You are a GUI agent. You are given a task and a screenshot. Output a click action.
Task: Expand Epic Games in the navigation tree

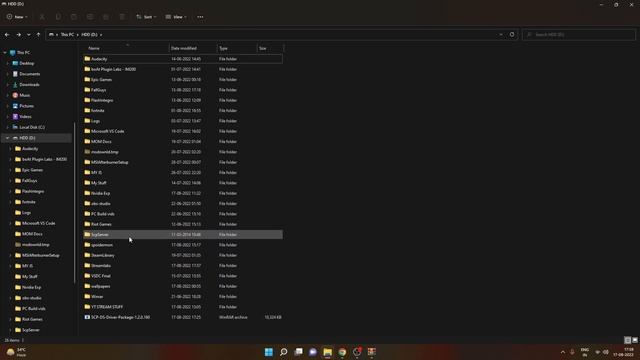point(10,170)
